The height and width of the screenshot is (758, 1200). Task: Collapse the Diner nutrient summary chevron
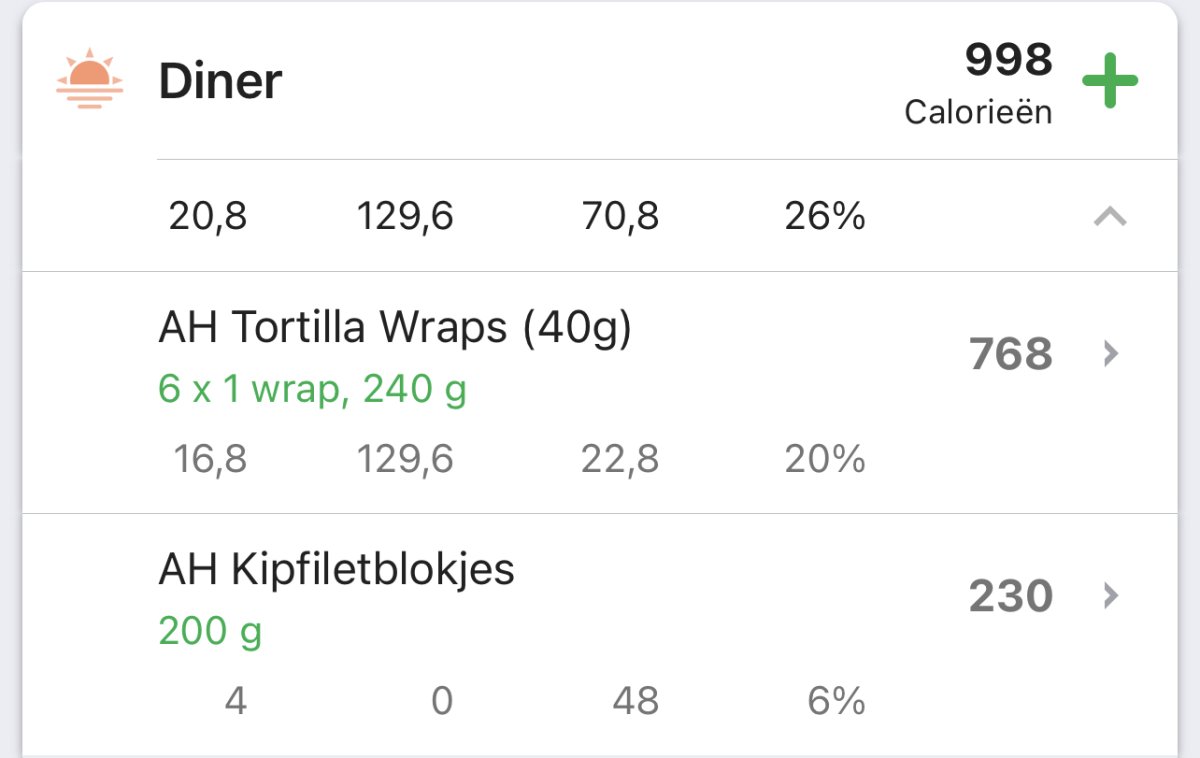click(1110, 216)
